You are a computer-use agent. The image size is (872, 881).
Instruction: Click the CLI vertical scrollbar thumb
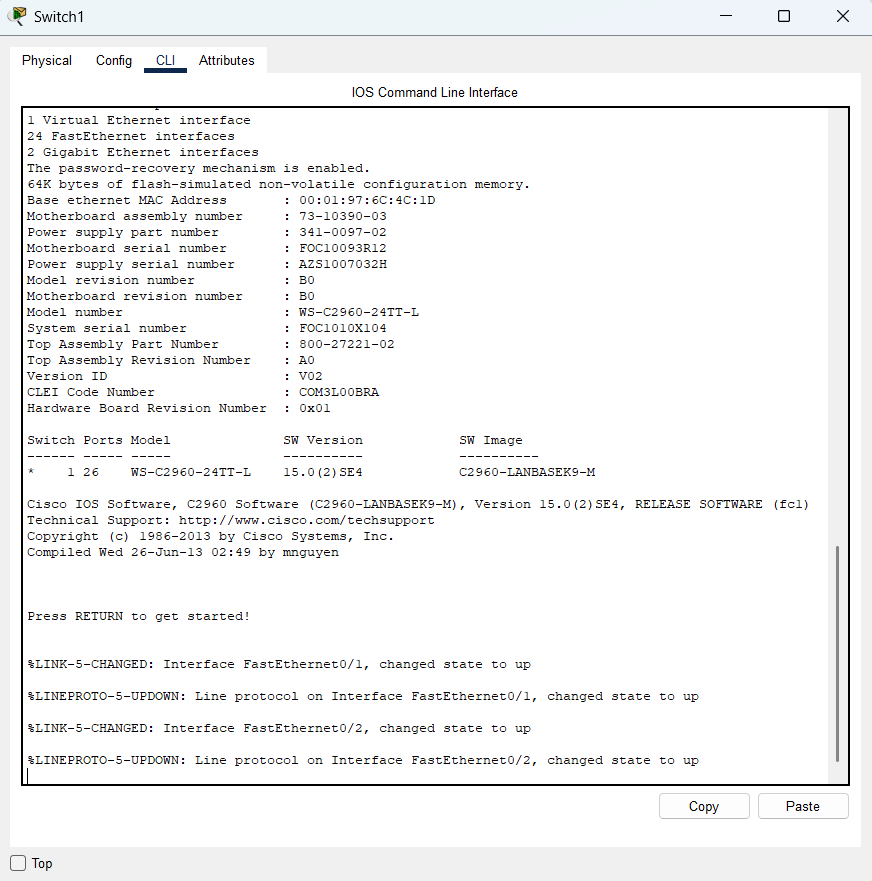tap(838, 654)
